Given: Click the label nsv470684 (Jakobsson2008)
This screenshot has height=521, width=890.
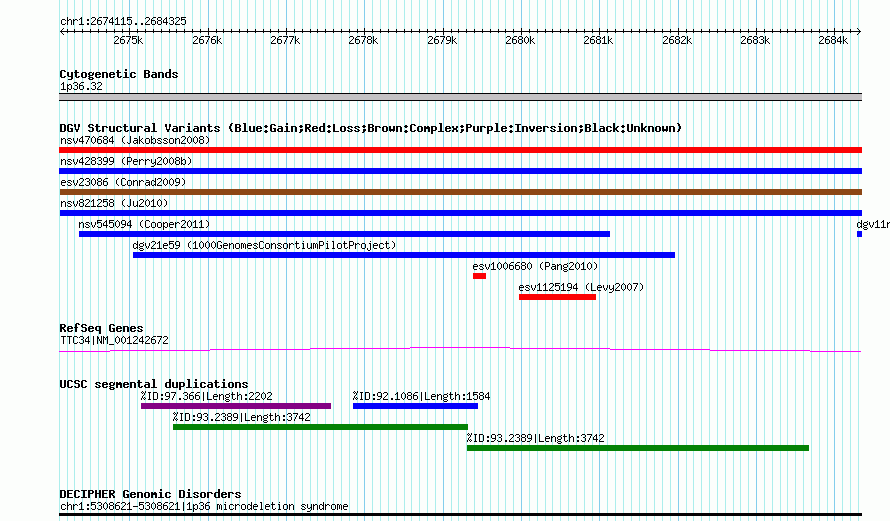Looking at the screenshot, I should 135,140.
